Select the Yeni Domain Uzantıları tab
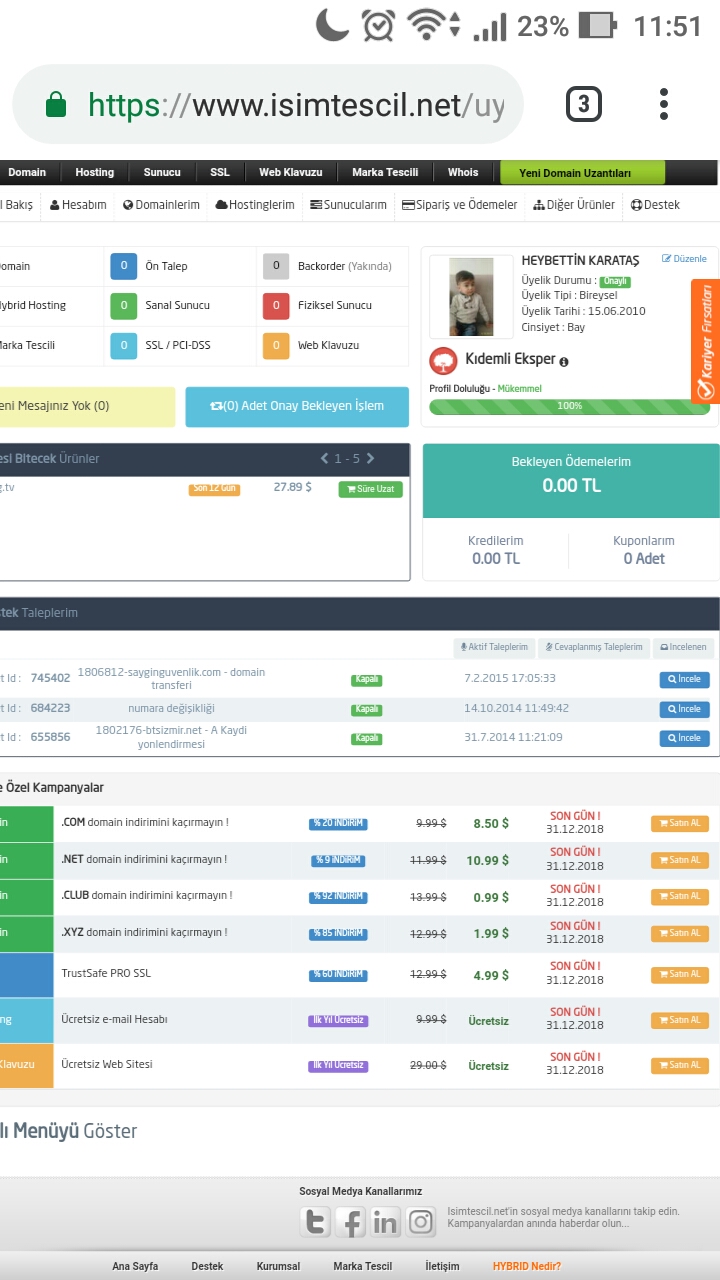Image resolution: width=720 pixels, height=1280 pixels. (x=582, y=172)
